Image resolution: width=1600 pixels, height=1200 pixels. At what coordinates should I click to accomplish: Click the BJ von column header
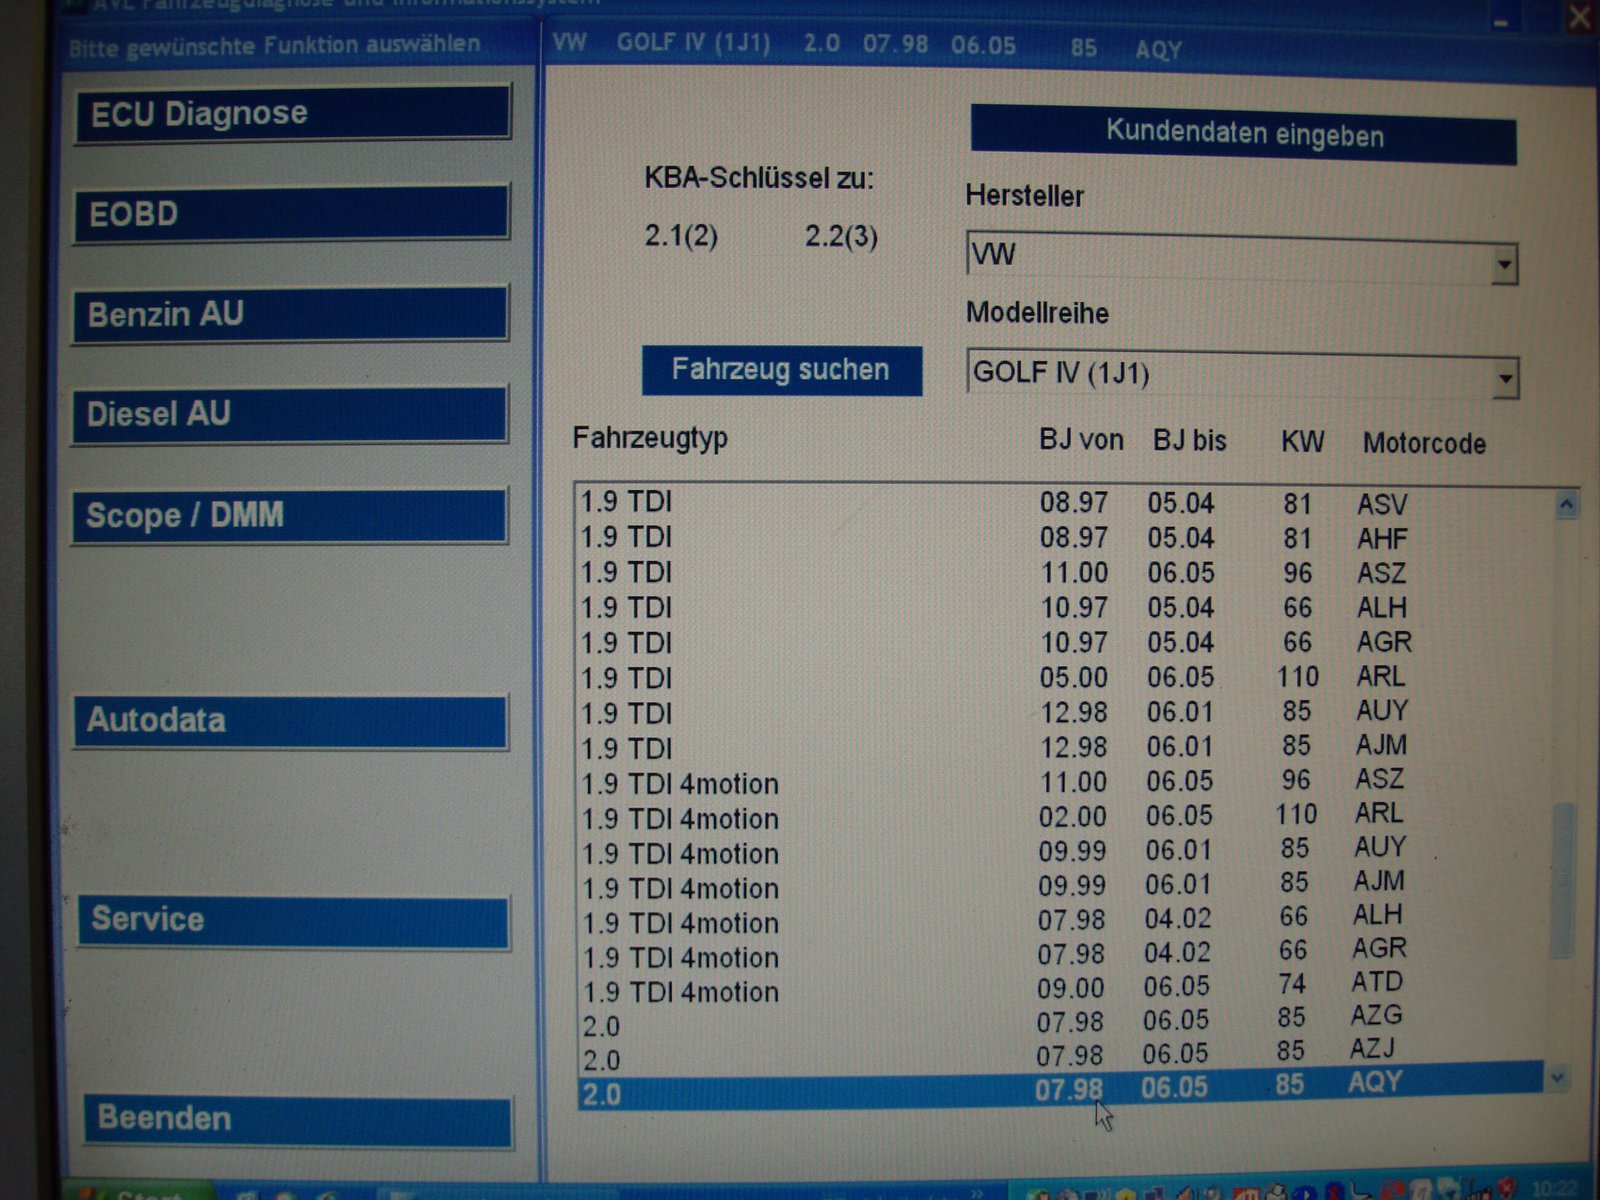point(1081,441)
